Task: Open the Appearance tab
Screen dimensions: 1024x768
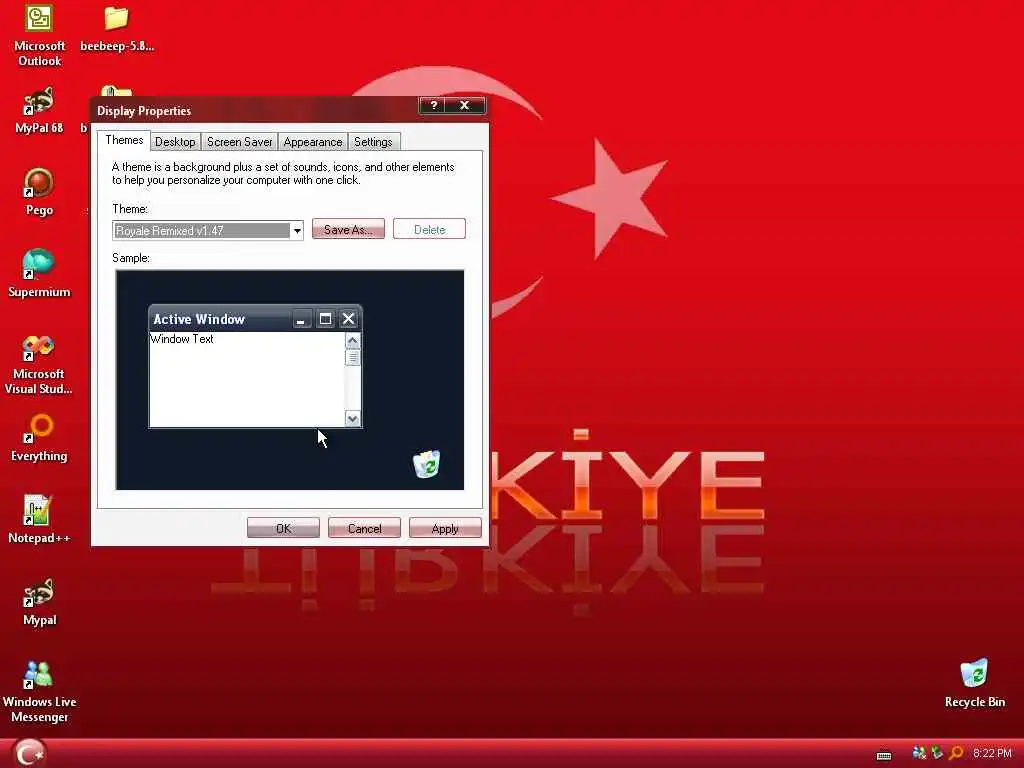Action: (313, 142)
